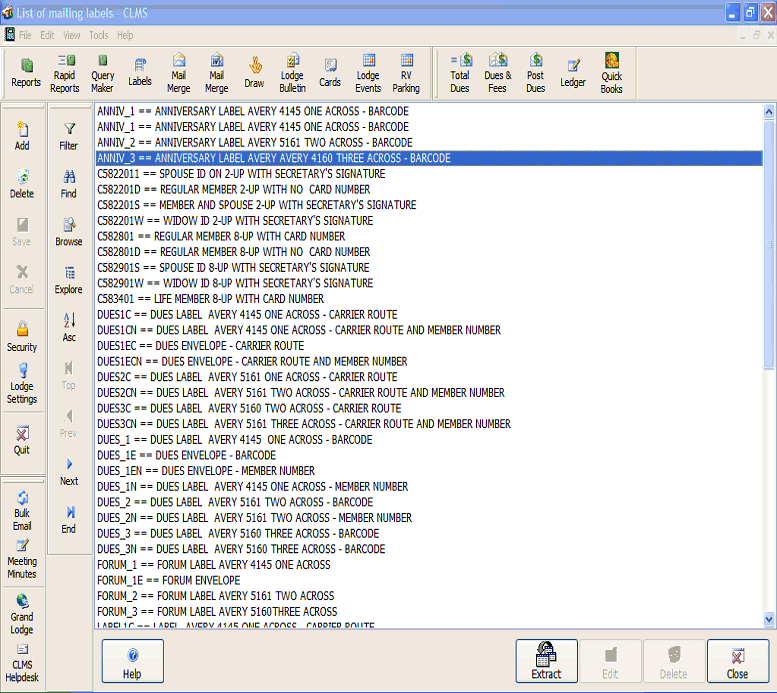Jump to End record navigation button

coord(68,519)
